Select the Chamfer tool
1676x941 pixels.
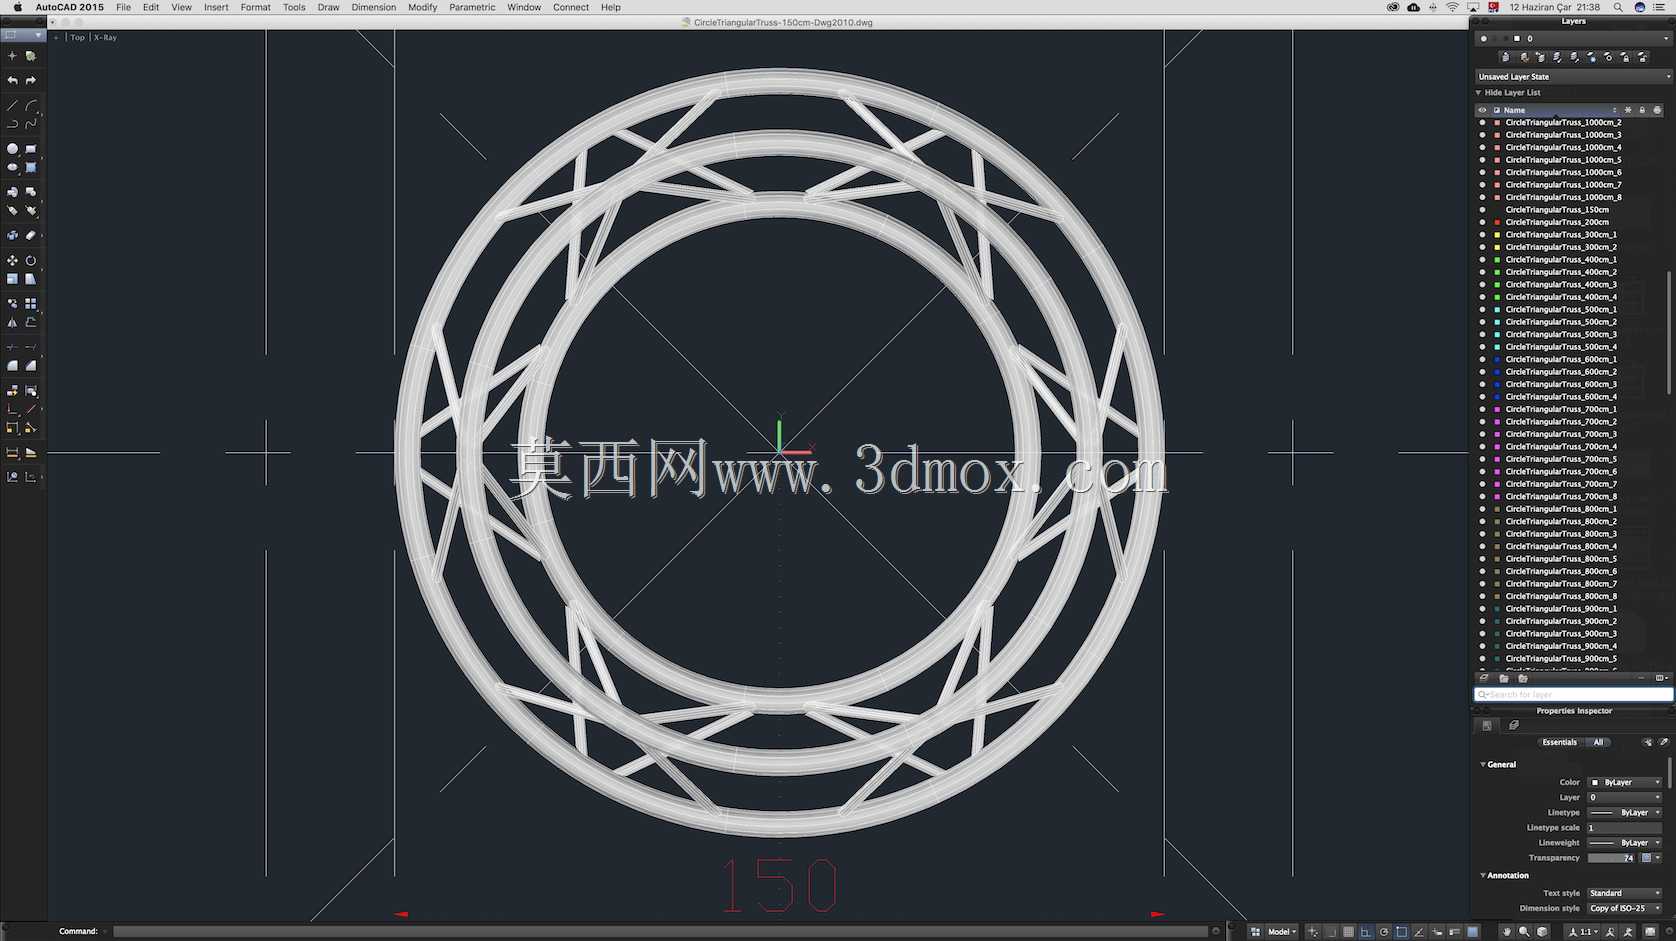(31, 366)
